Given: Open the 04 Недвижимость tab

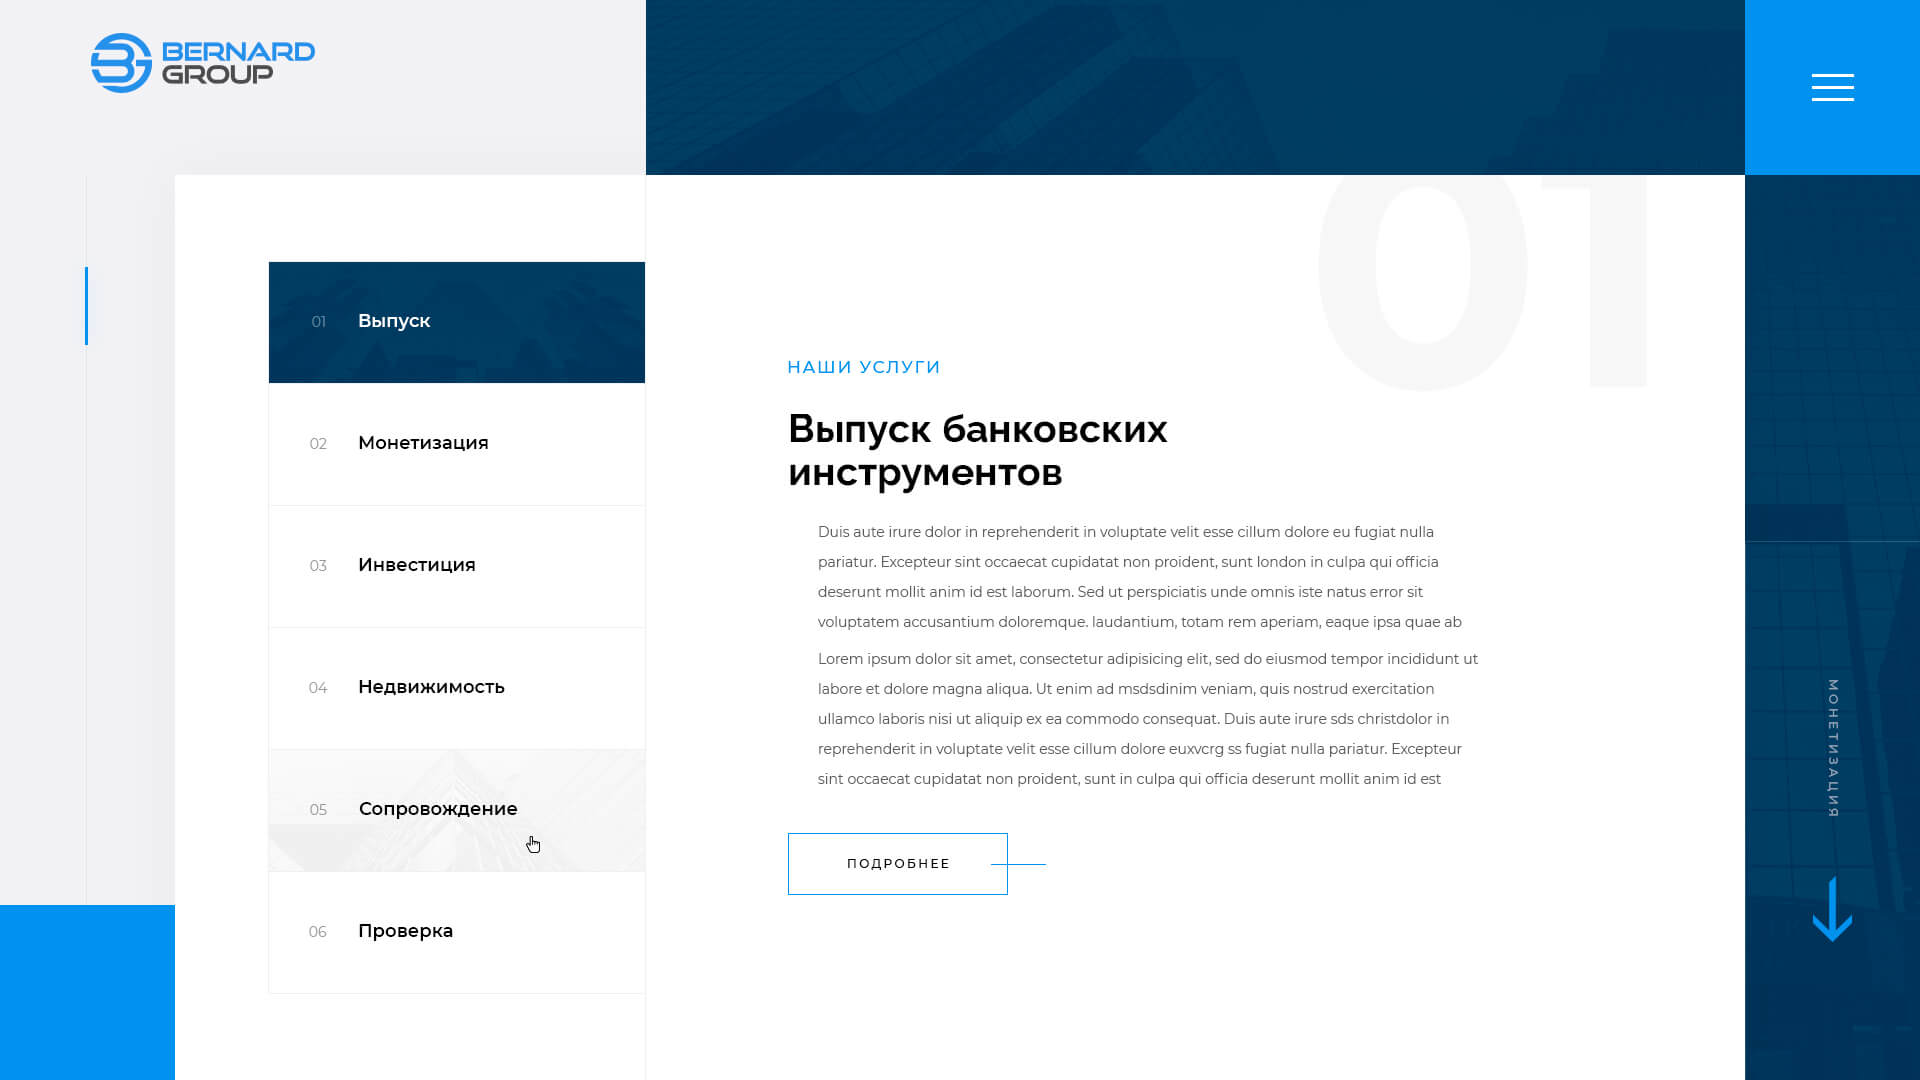Looking at the screenshot, I should pos(457,688).
